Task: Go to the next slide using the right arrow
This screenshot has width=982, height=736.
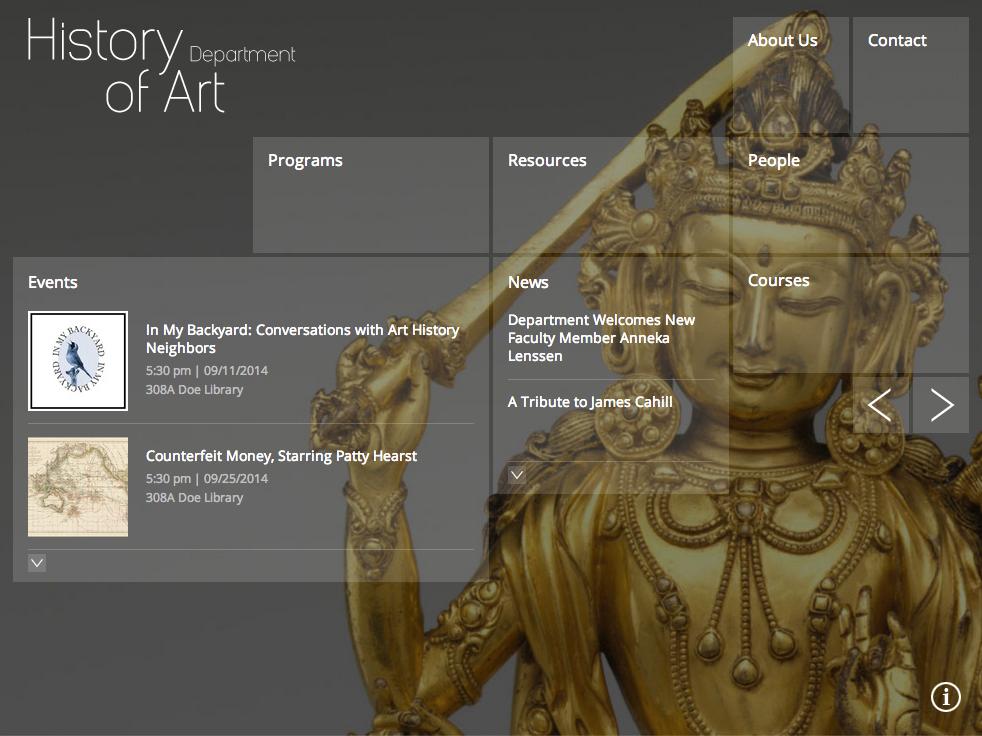Action: click(x=941, y=405)
